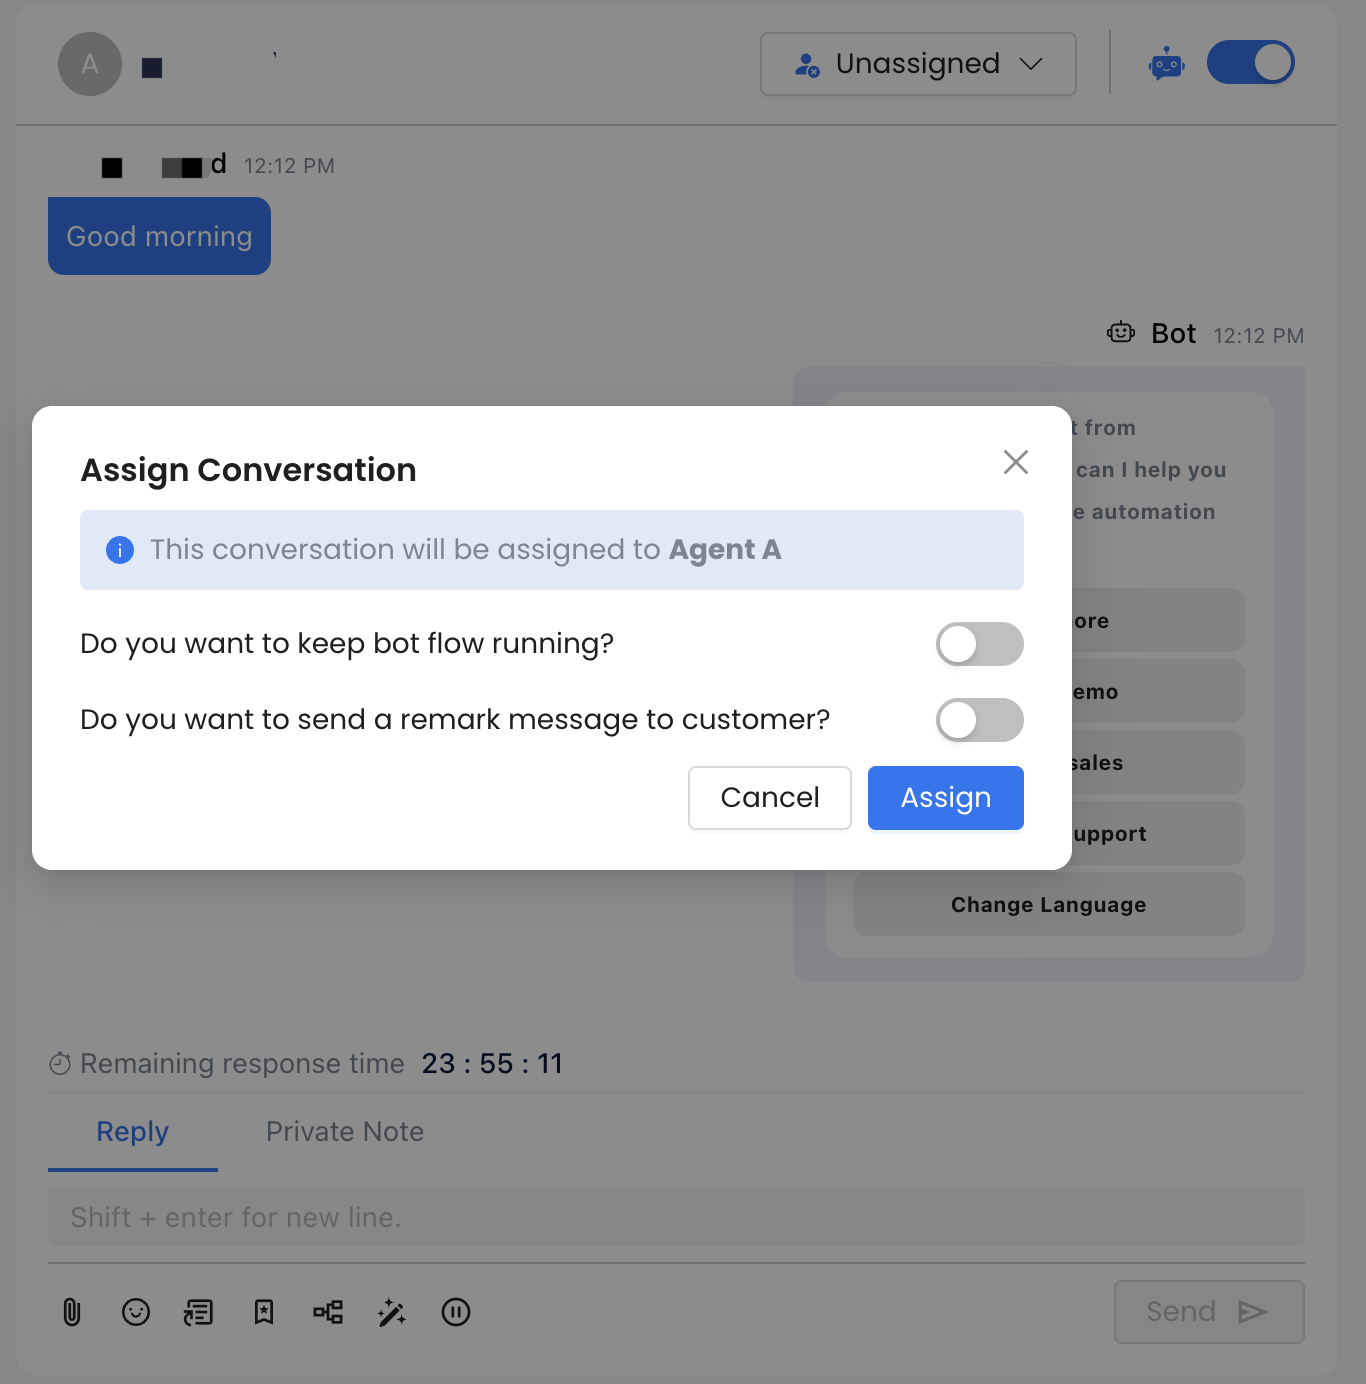The height and width of the screenshot is (1384, 1366).
Task: Open the Unassigned agent dropdown
Action: (918, 64)
